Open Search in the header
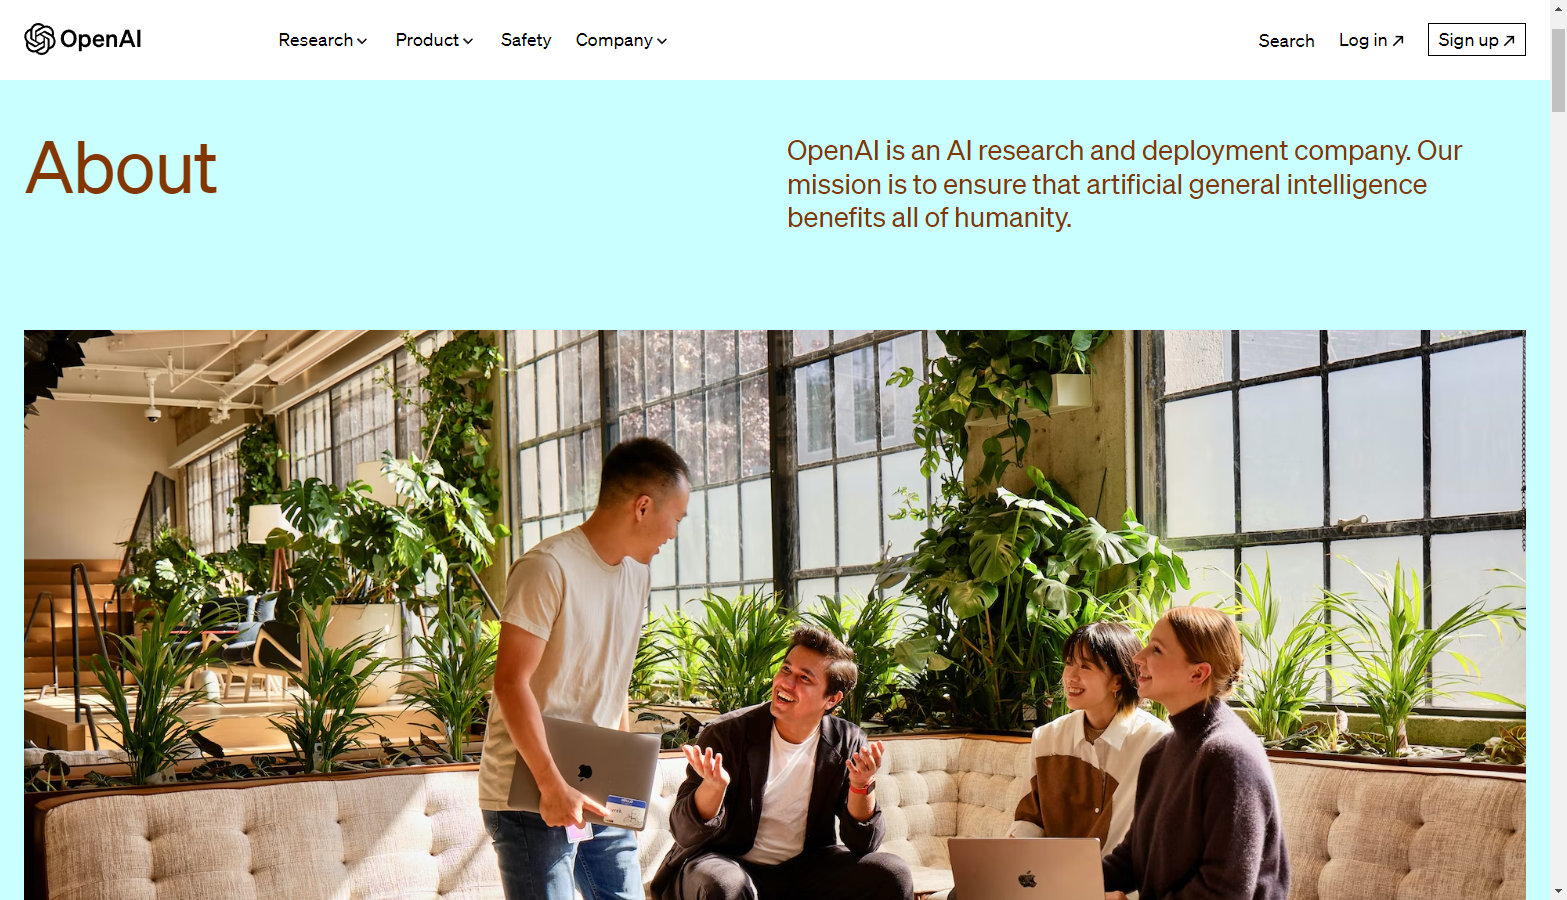 pyautogui.click(x=1286, y=40)
